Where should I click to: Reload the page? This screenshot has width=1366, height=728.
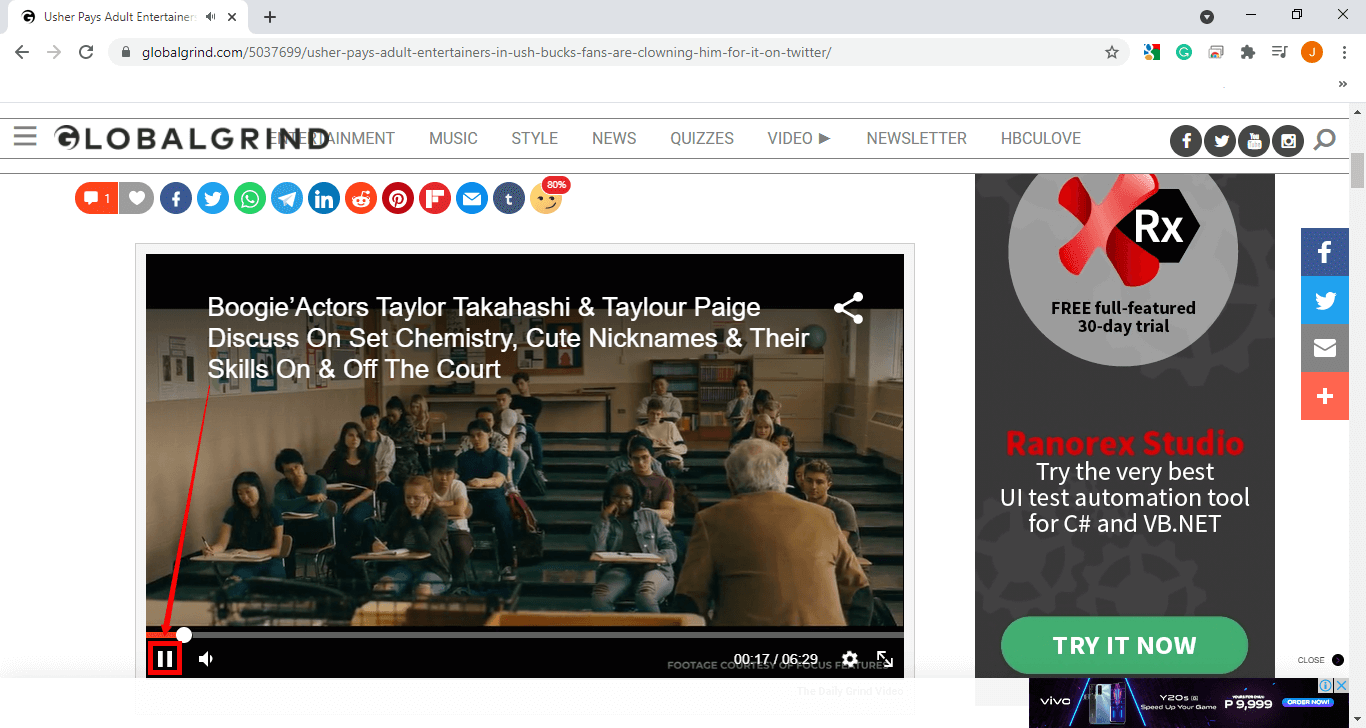[x=87, y=52]
